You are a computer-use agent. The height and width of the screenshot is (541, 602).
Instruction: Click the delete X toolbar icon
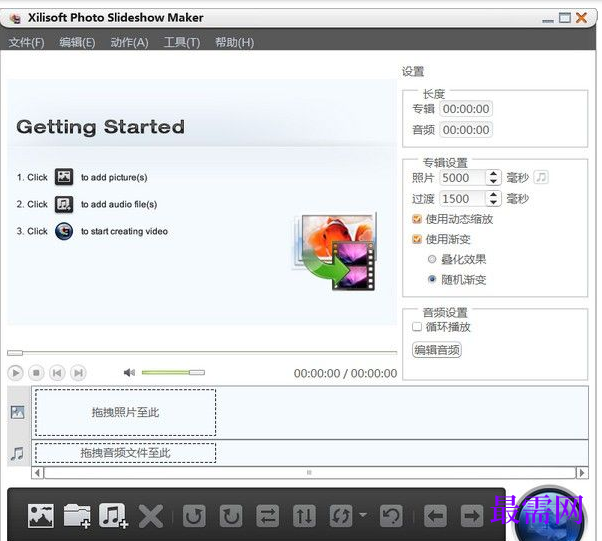150,516
